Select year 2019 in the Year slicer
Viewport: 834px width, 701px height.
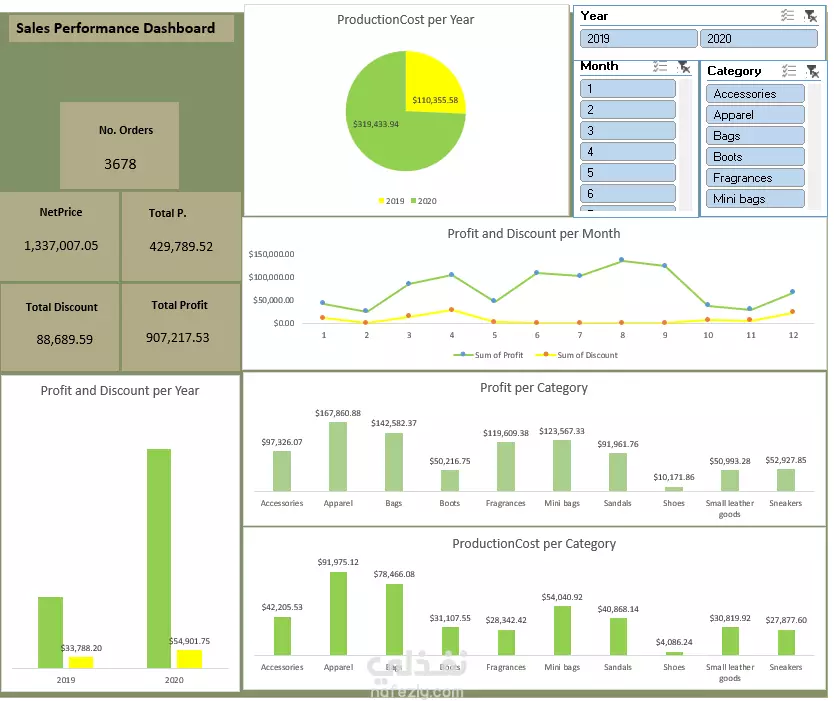(x=639, y=39)
